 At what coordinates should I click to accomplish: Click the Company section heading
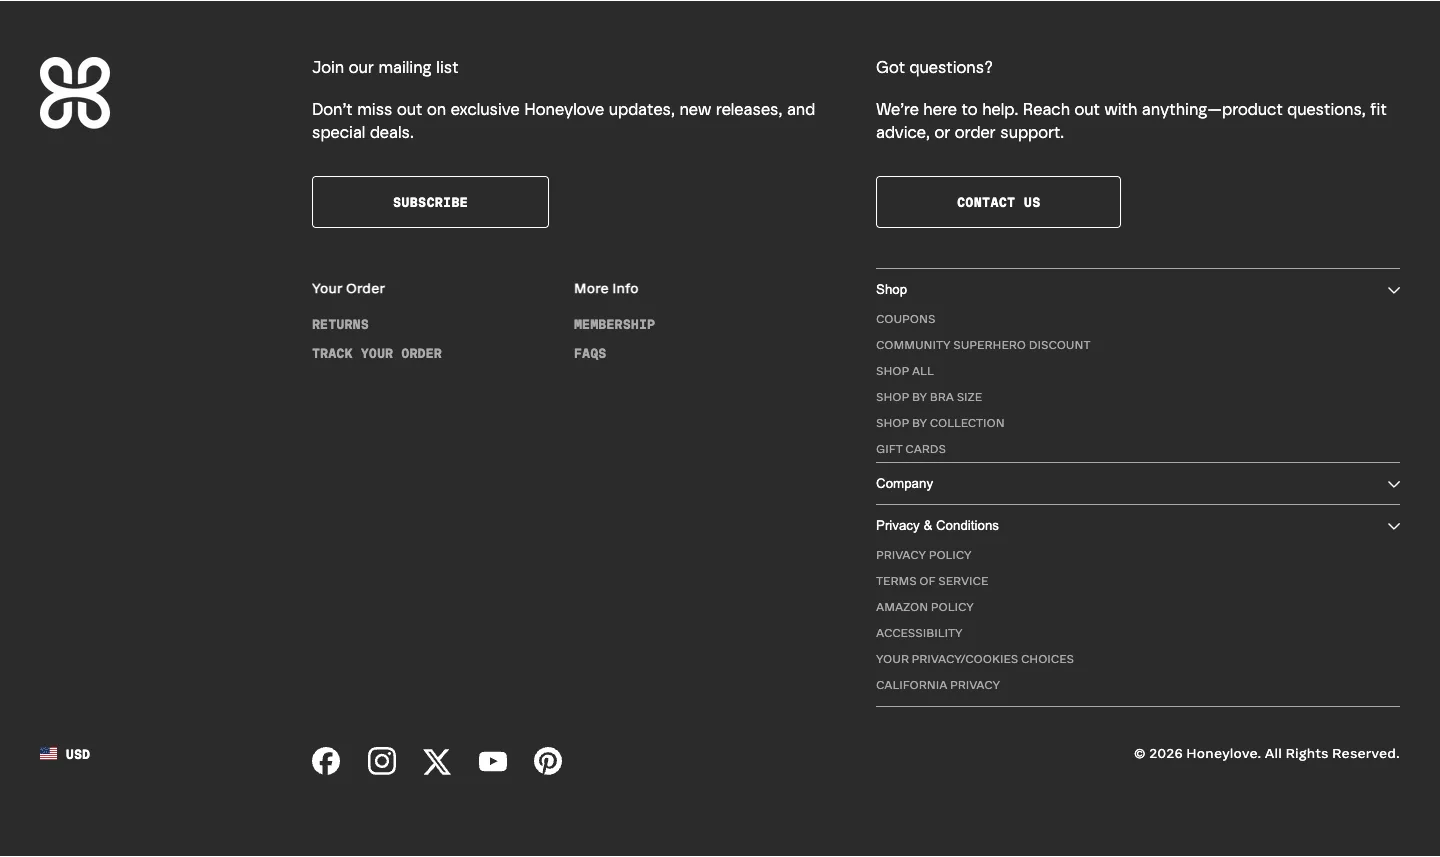click(905, 483)
